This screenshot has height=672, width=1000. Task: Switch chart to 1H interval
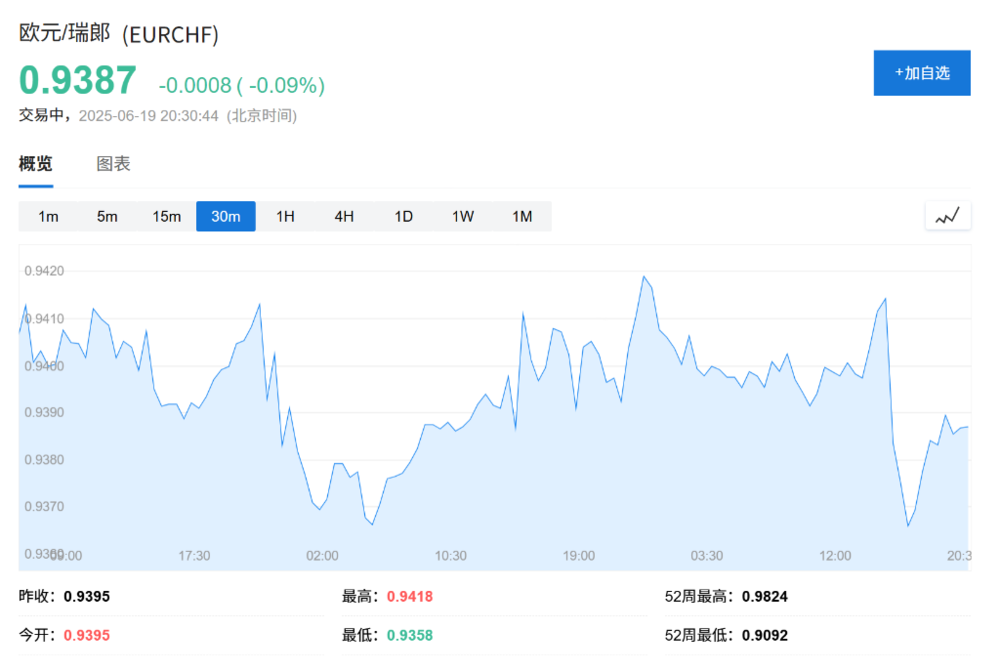(x=285, y=216)
